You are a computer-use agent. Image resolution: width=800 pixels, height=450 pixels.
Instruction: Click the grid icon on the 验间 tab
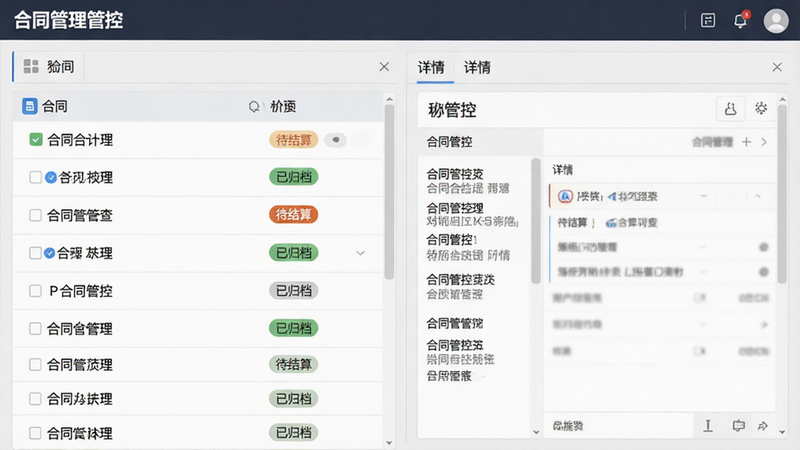coord(31,66)
